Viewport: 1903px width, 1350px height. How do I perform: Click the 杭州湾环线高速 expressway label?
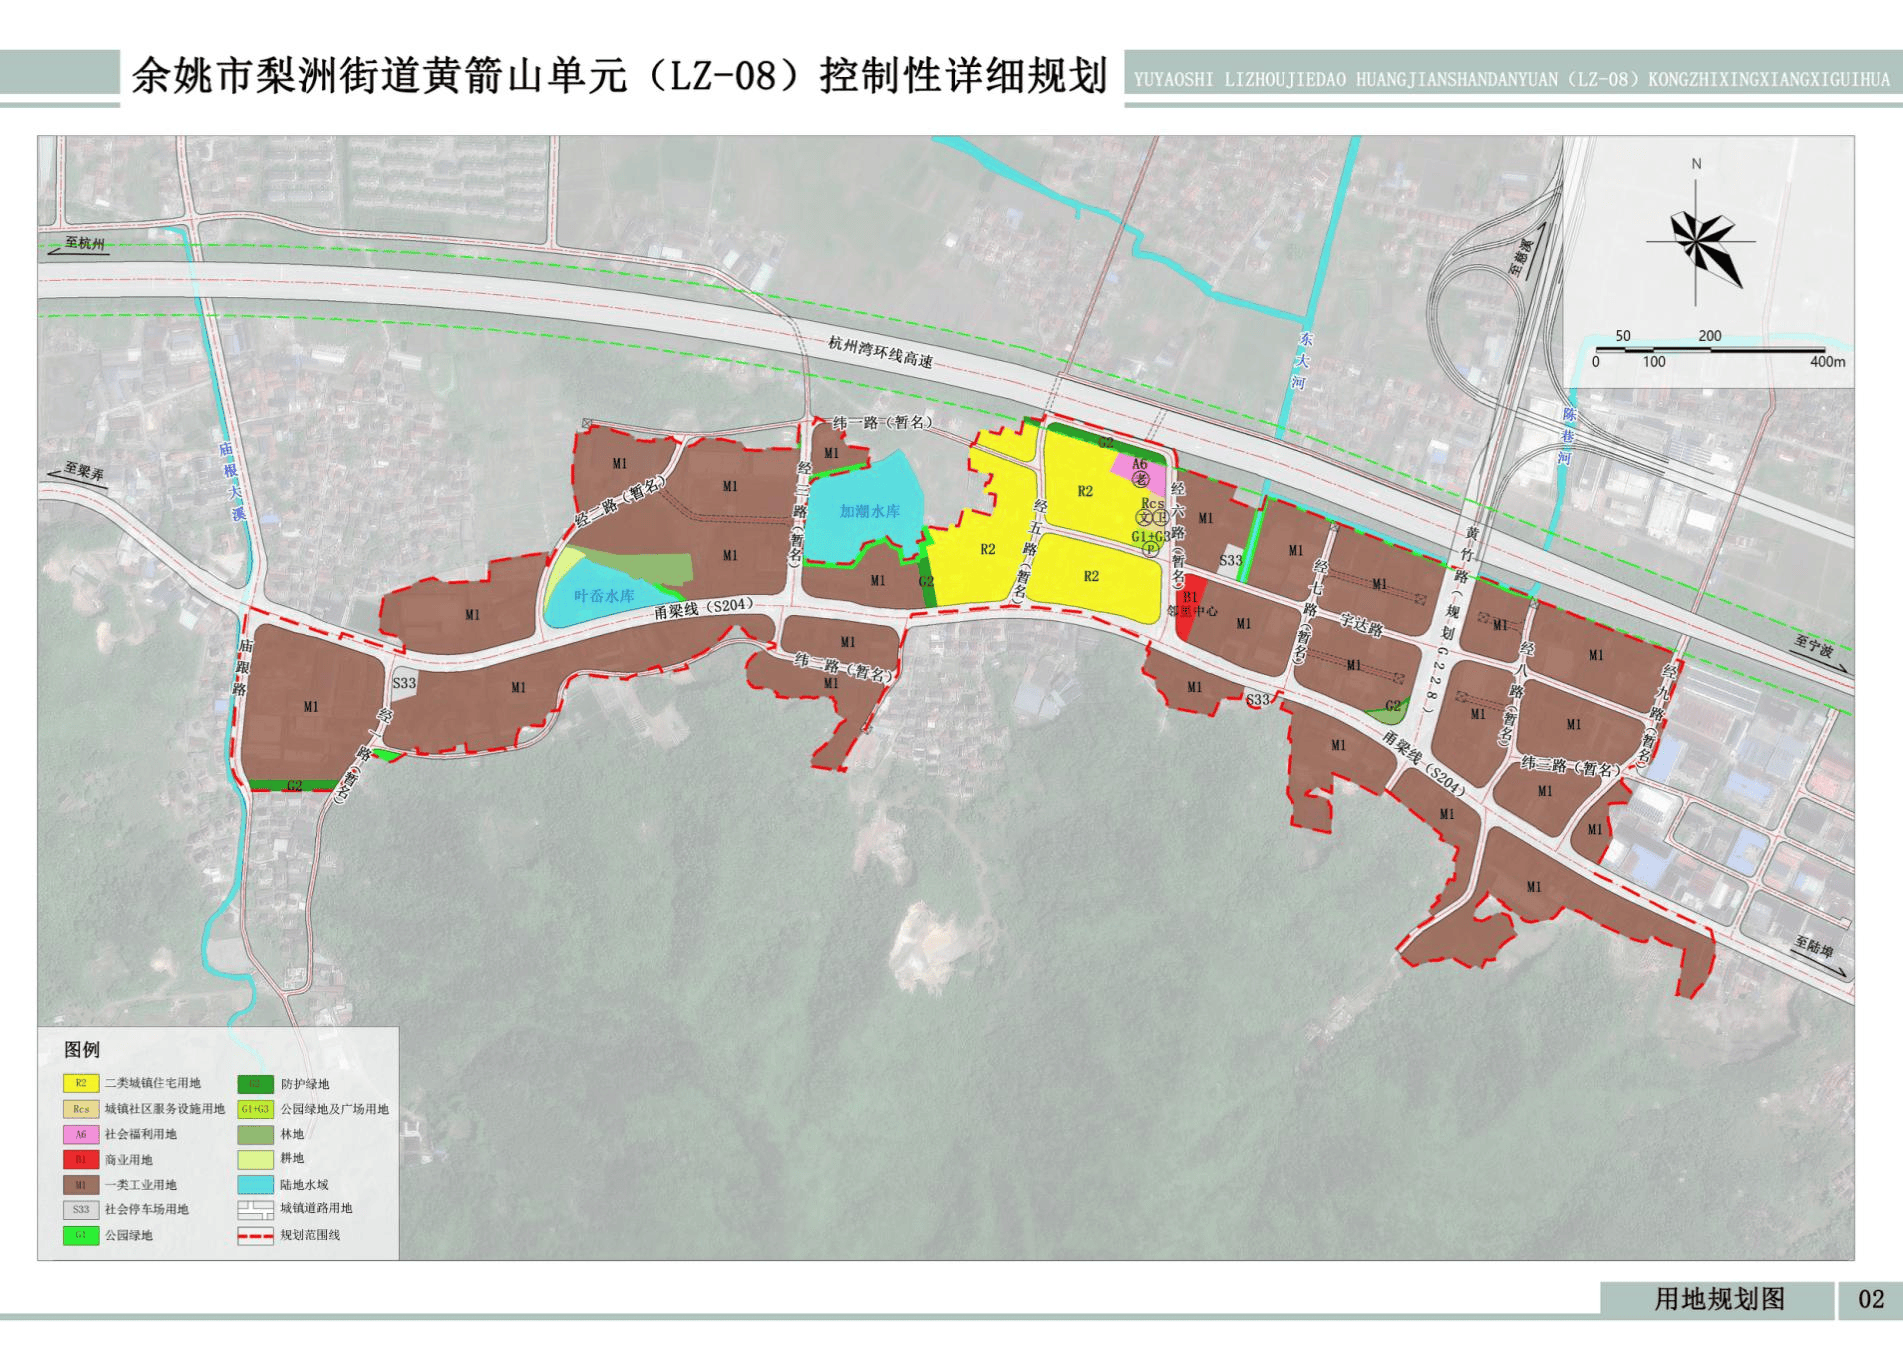click(x=880, y=352)
